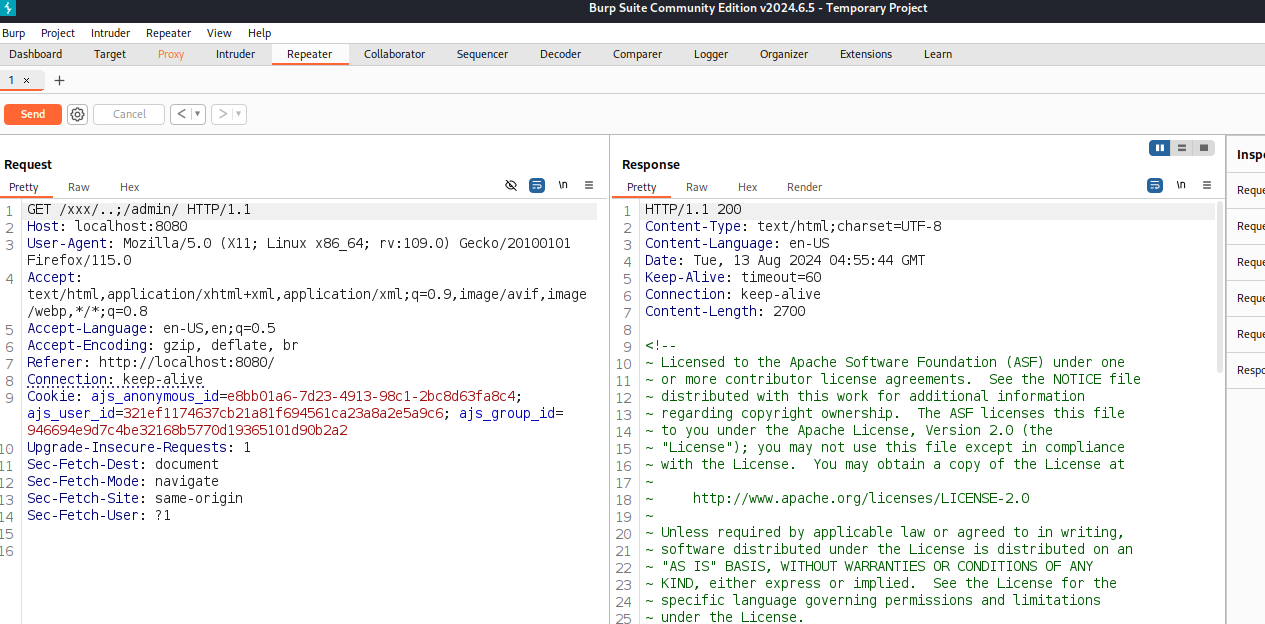The image size is (1265, 624).
Task: Switch to the Target tab
Action: pyautogui.click(x=110, y=54)
